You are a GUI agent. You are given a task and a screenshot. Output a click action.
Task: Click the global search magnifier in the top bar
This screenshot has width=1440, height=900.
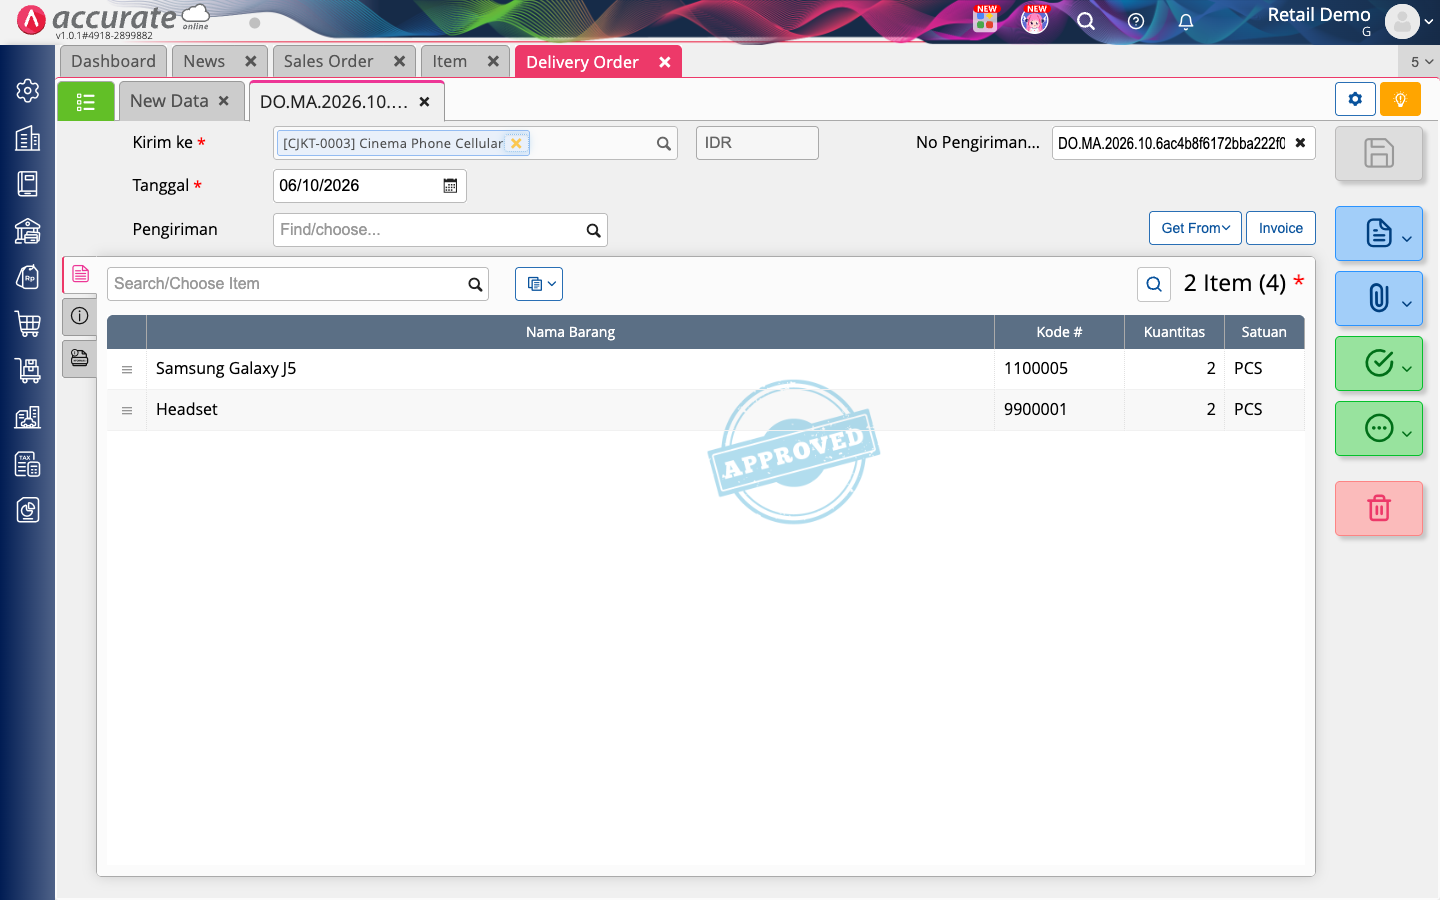click(1086, 21)
